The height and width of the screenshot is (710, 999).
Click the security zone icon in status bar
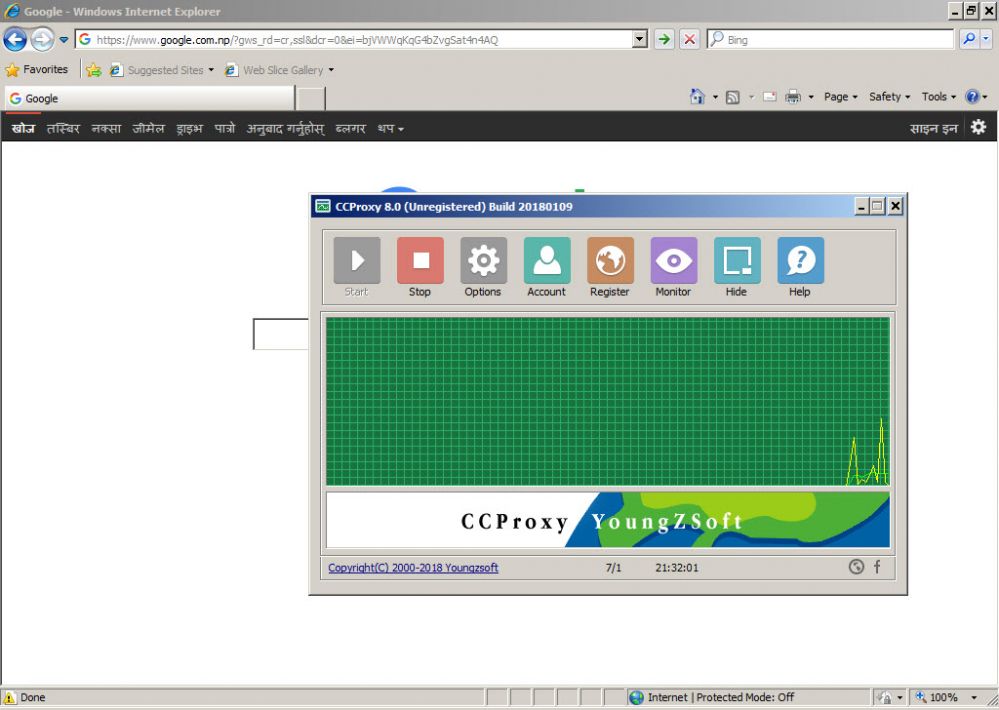[x=636, y=697]
